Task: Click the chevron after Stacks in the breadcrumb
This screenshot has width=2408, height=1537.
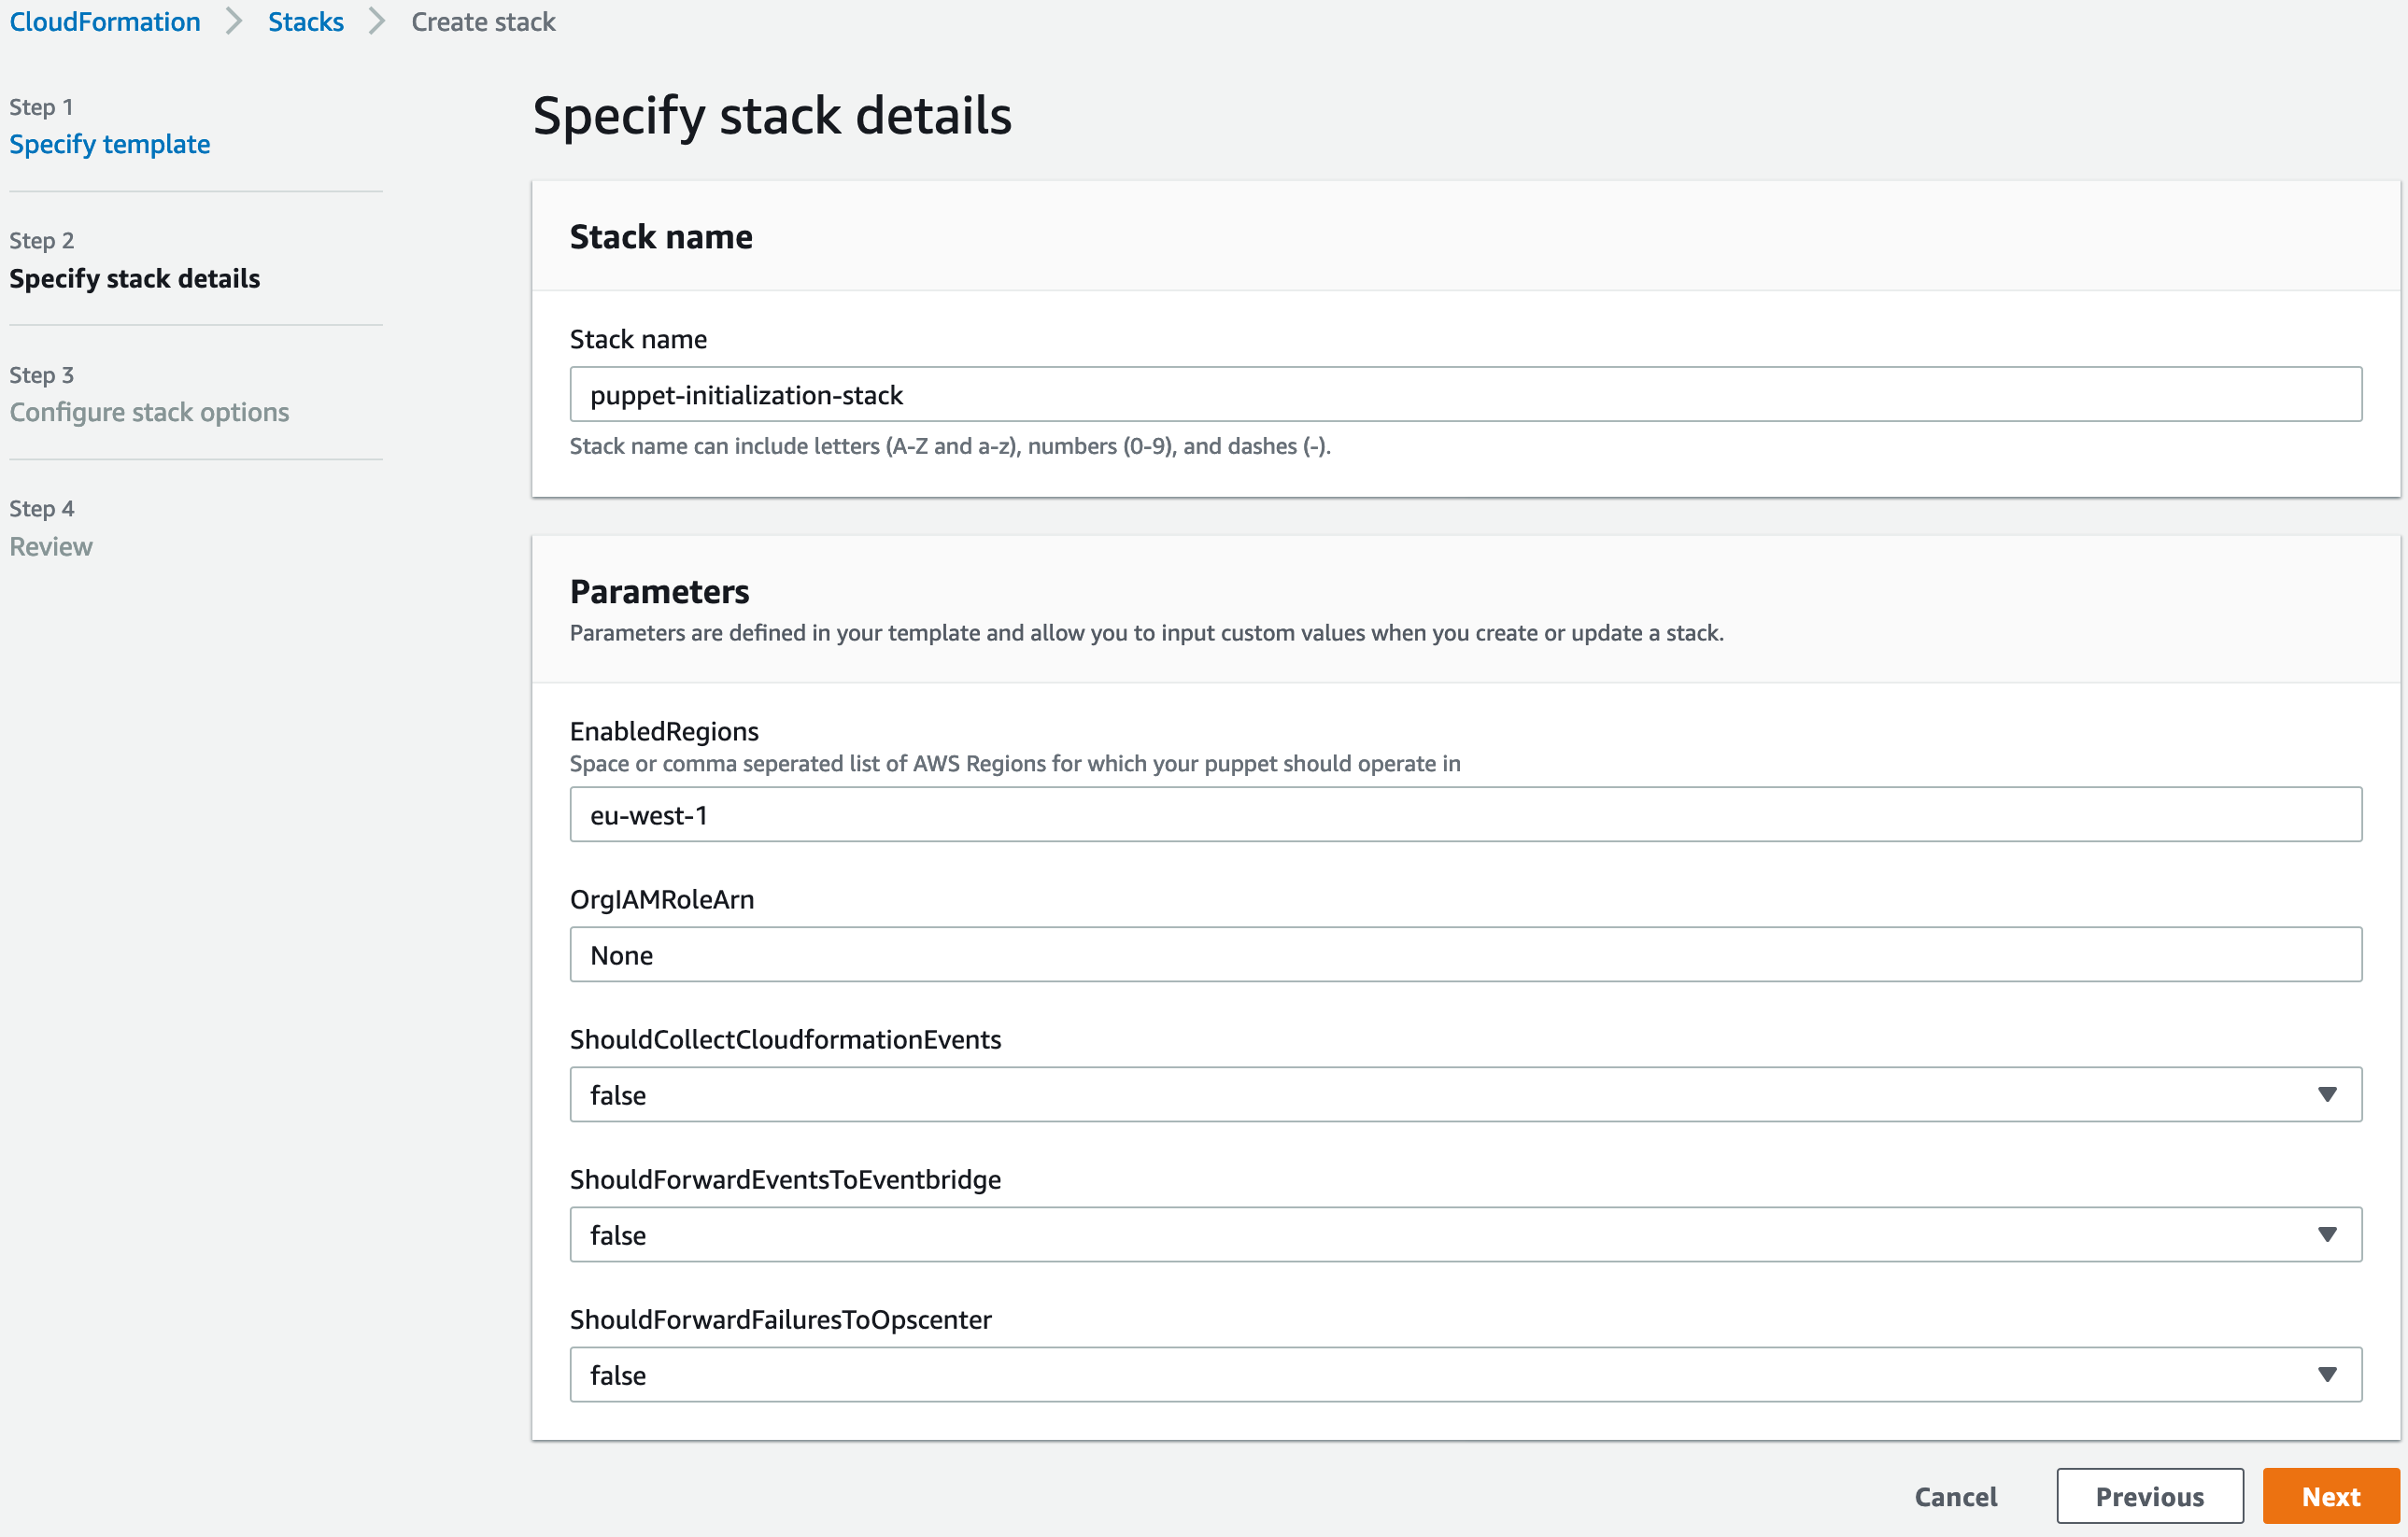Action: [377, 22]
